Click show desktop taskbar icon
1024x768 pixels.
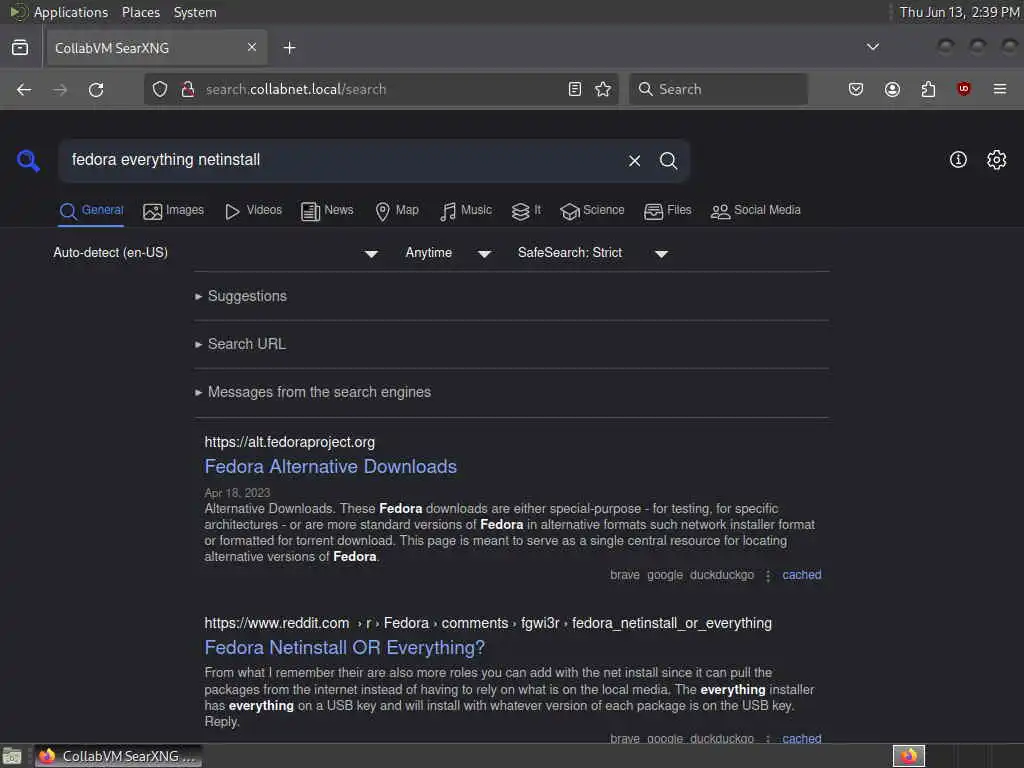click(x=12, y=756)
